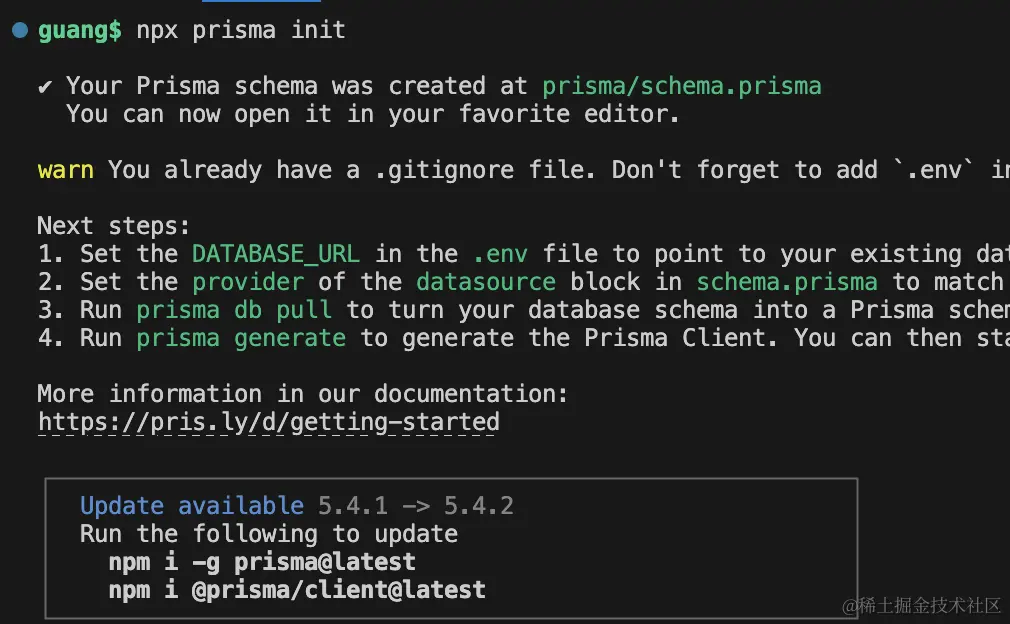Open the prisma/schema.prisma file path link
The width and height of the screenshot is (1010, 624).
(681, 86)
